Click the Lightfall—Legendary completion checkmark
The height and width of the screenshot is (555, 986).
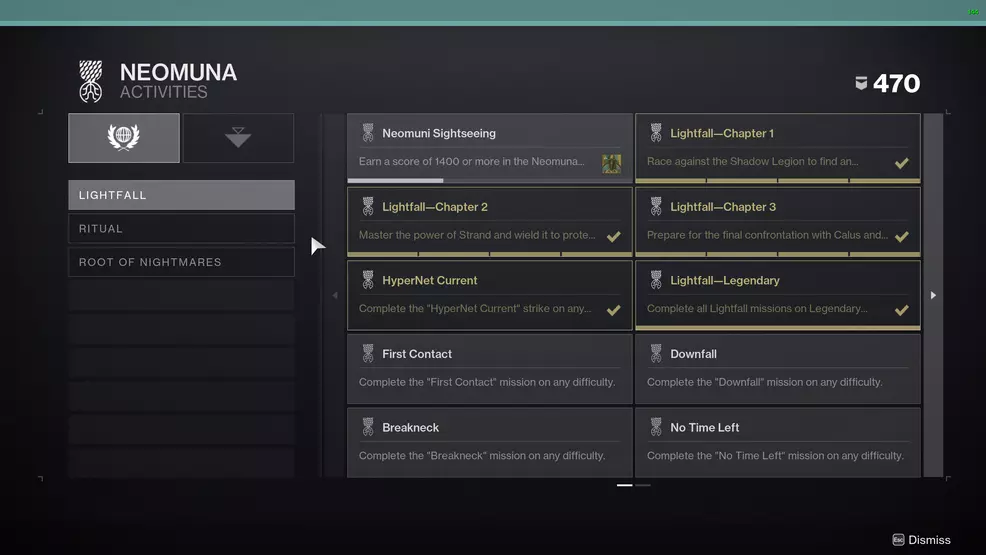point(901,310)
